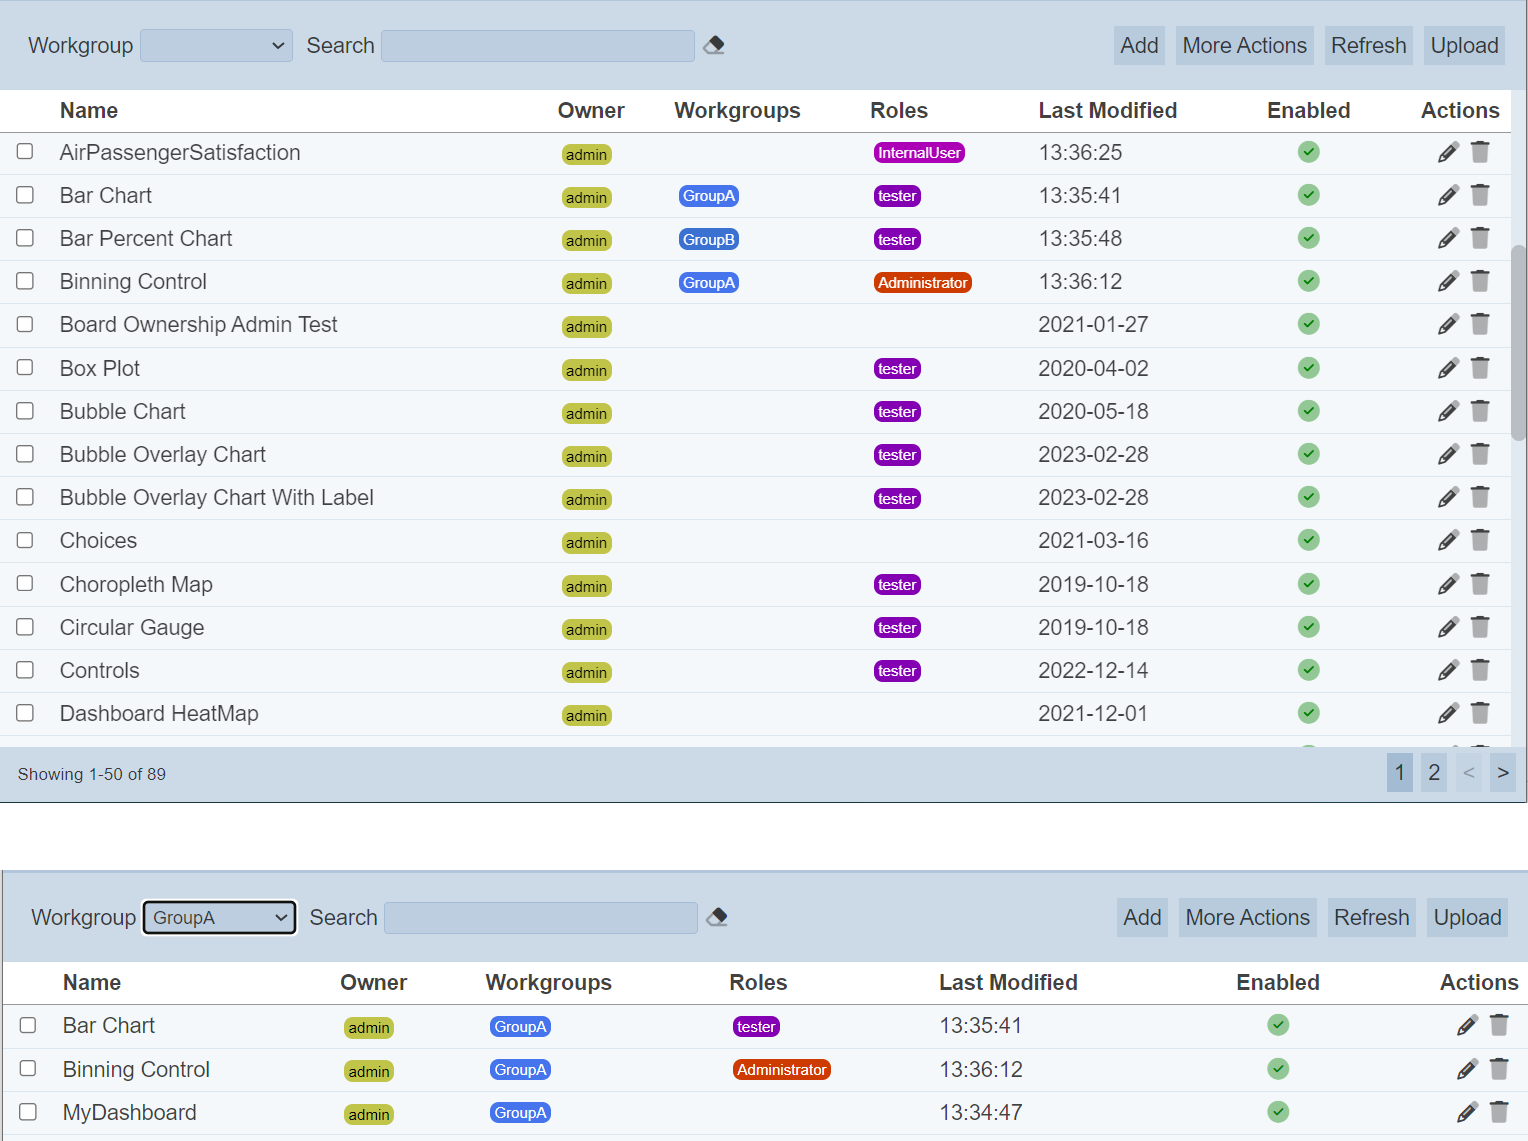This screenshot has height=1141, width=1528.
Task: Click the edit pencil icon for AirPassengerSatisfaction
Action: (x=1447, y=152)
